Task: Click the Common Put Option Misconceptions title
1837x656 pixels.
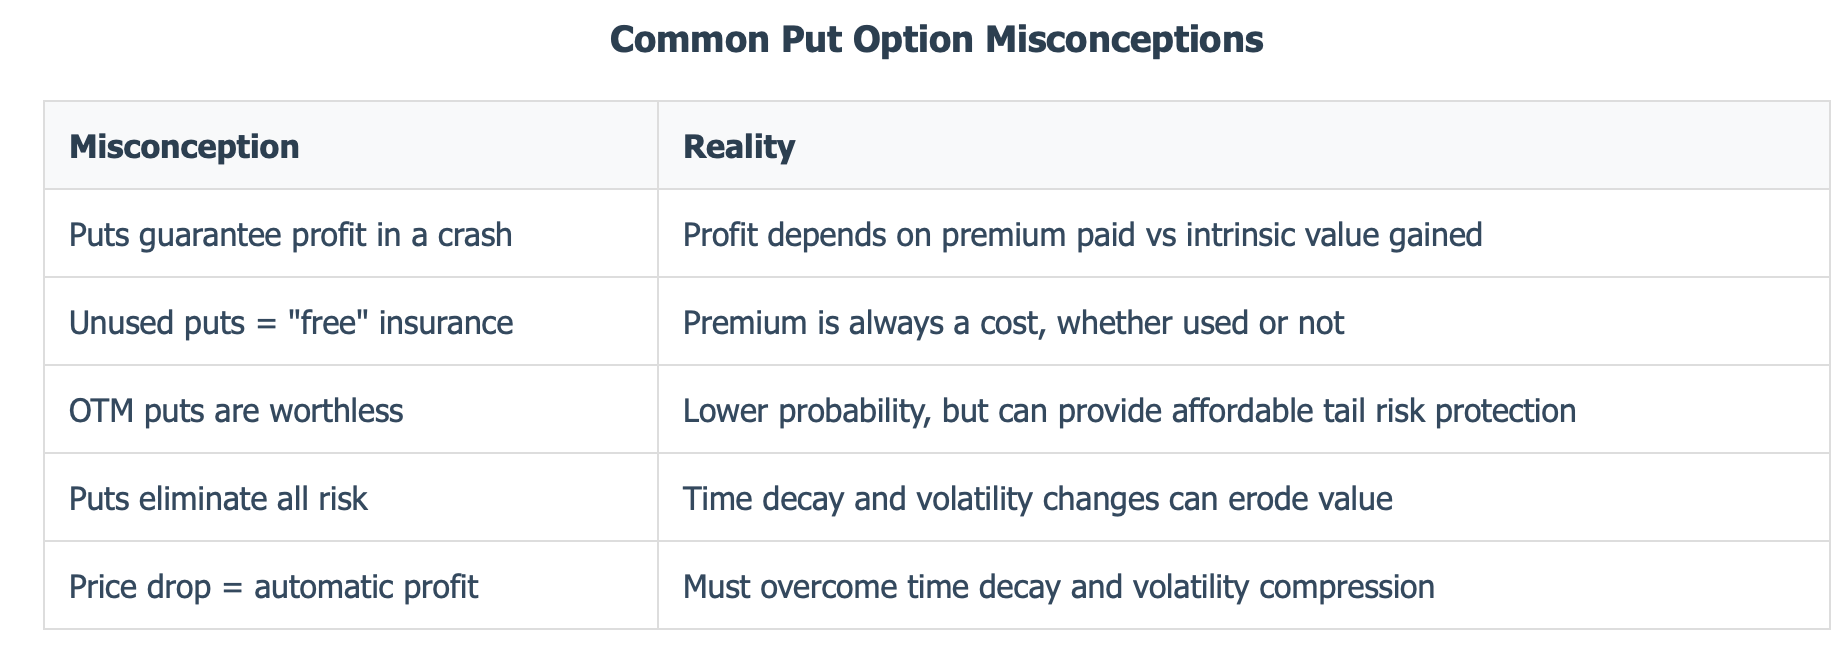Action: 936,40
